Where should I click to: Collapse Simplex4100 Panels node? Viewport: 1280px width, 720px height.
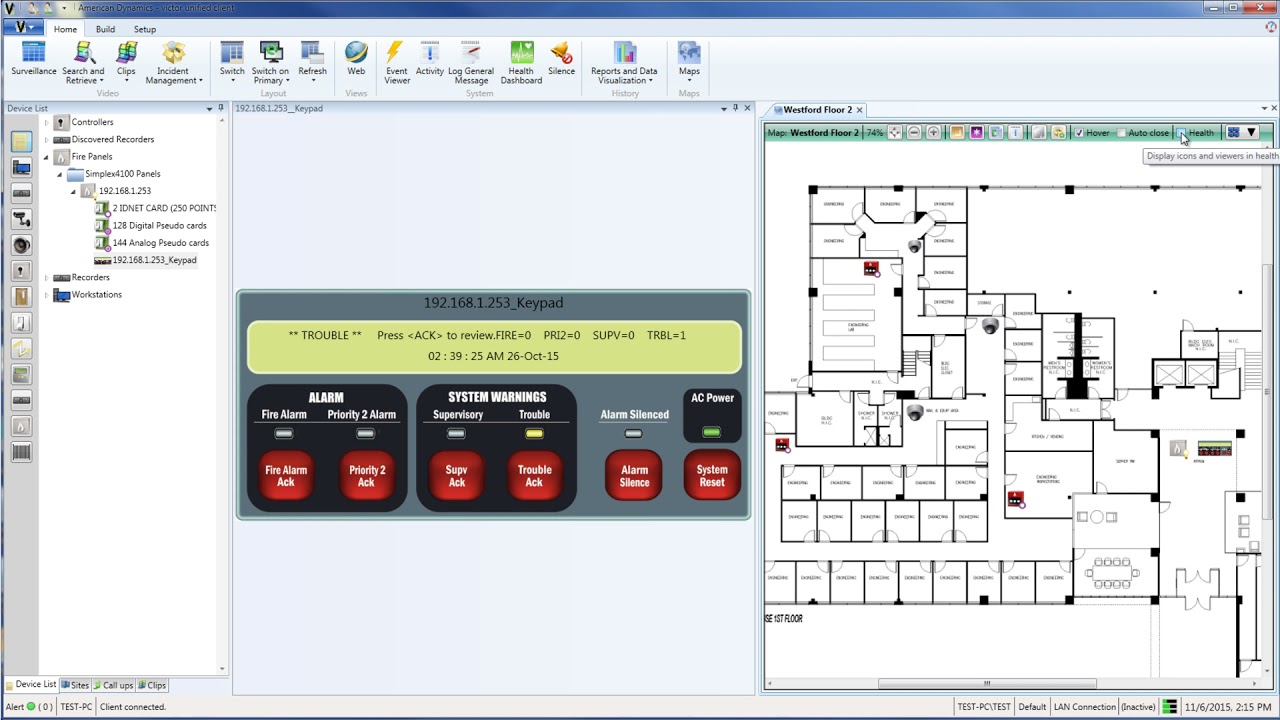click(59, 174)
